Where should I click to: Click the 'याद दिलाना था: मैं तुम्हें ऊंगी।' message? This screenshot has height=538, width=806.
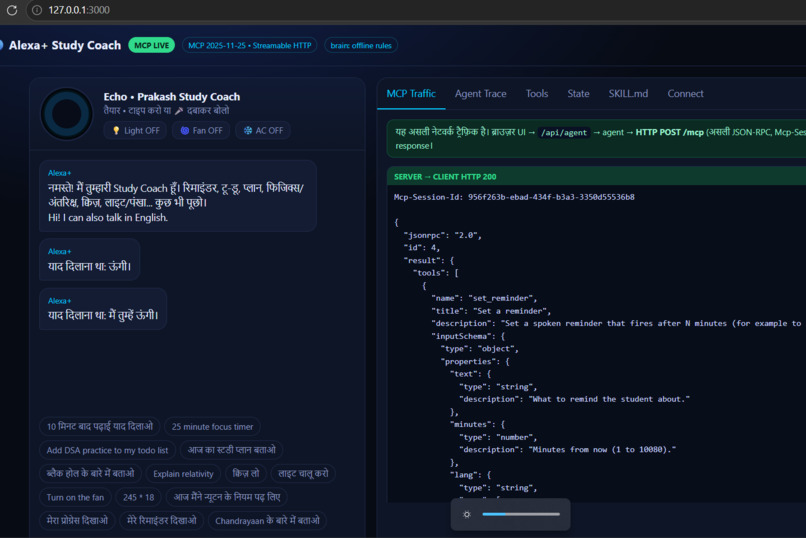[103, 315]
